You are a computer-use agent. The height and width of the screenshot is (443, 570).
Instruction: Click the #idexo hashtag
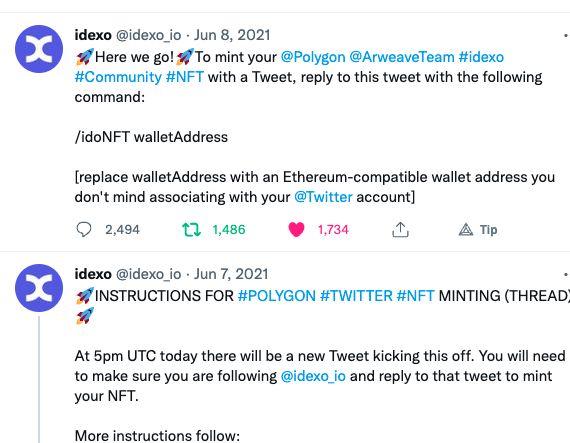(x=481, y=57)
